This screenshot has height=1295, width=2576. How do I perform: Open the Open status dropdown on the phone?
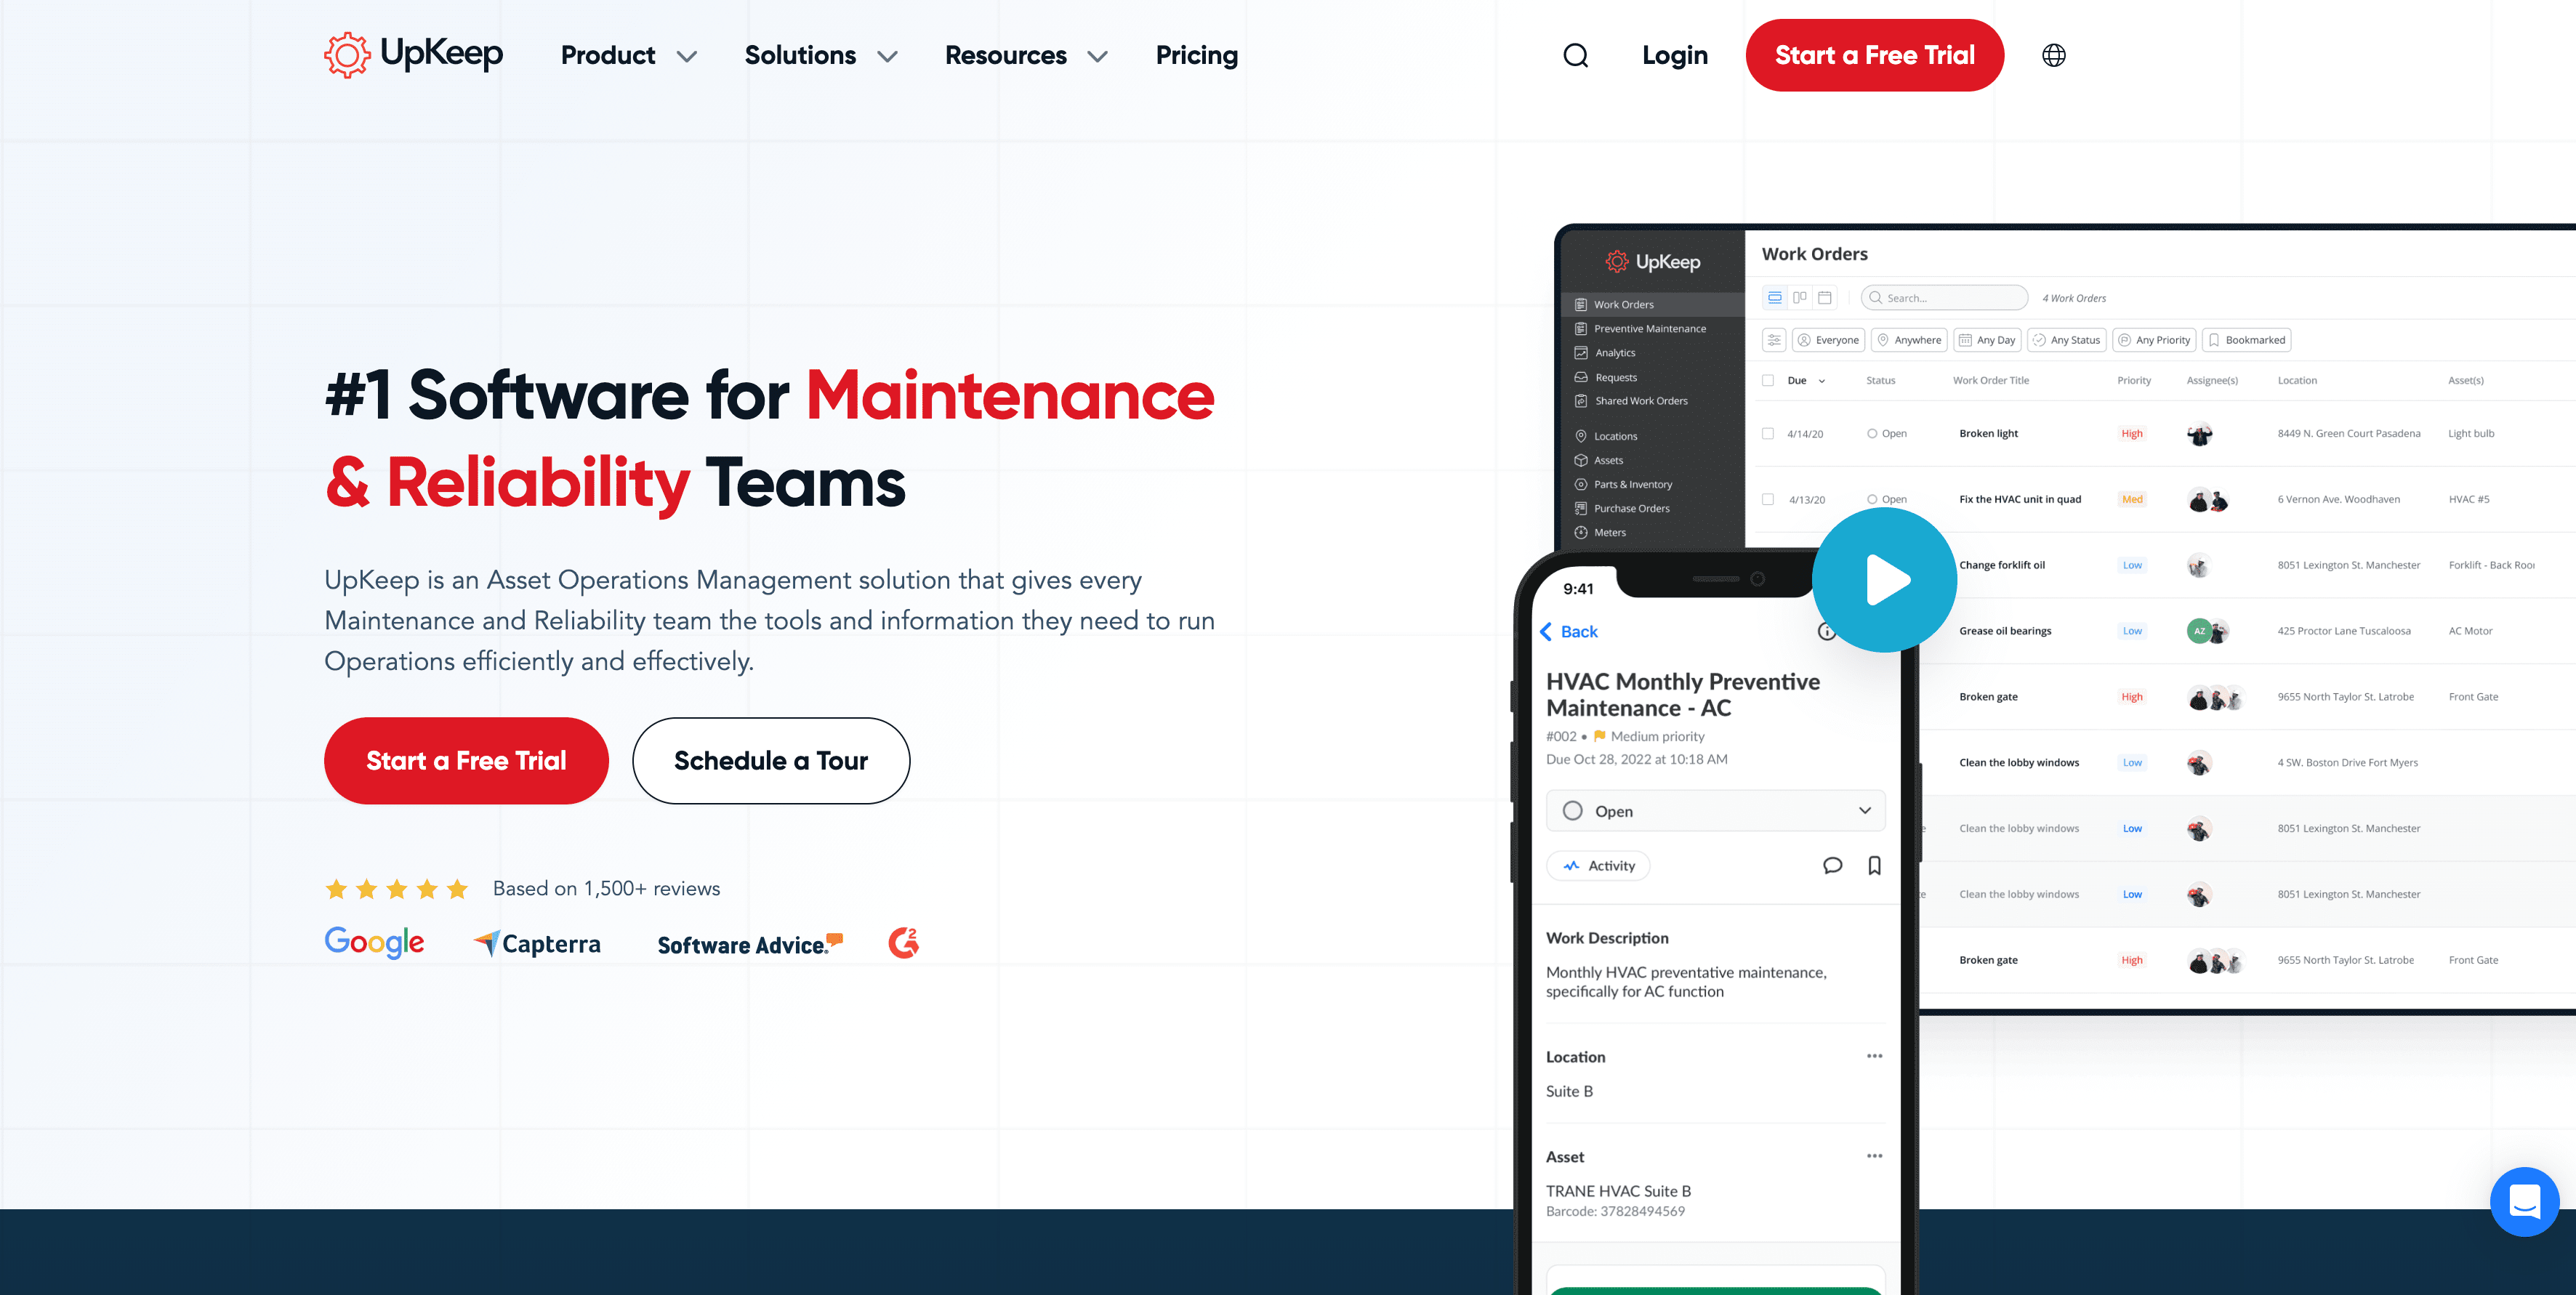click(1863, 811)
